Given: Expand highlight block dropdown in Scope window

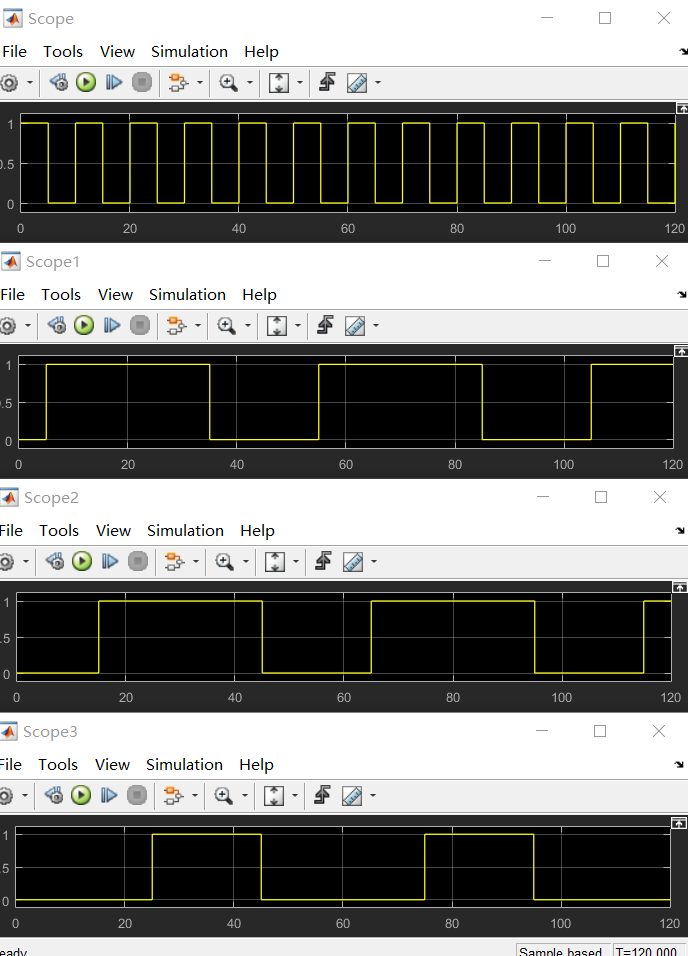Looking at the screenshot, I should point(199,82).
